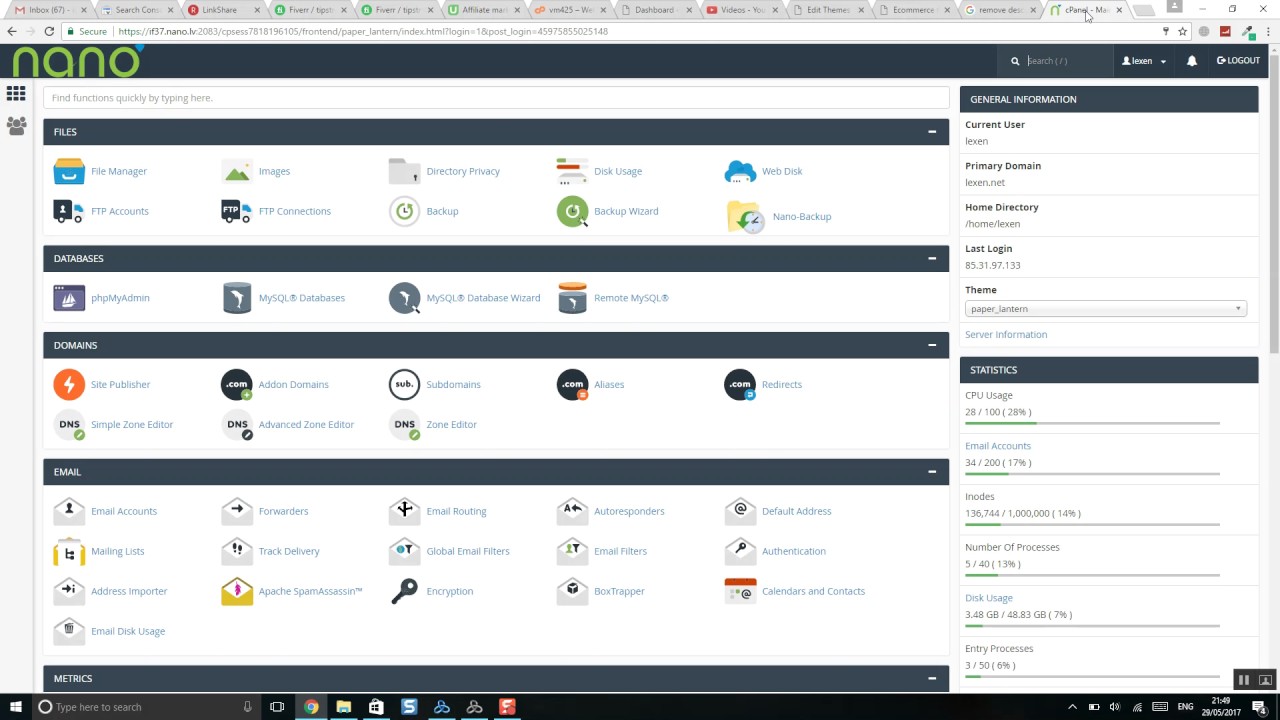
Task: Open the user manager sidebar icon
Action: tap(16, 126)
